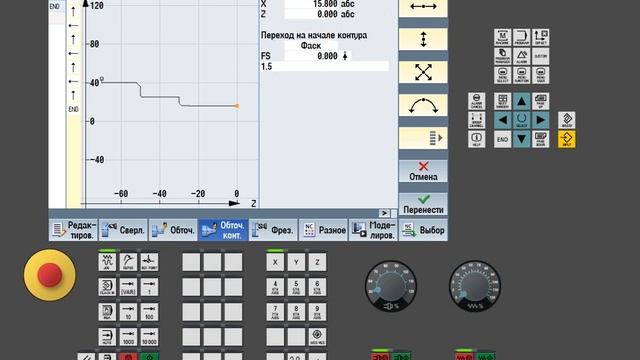Open the Обточ. конт. softkey tab
Screen dimensions: 640x360
point(223,230)
